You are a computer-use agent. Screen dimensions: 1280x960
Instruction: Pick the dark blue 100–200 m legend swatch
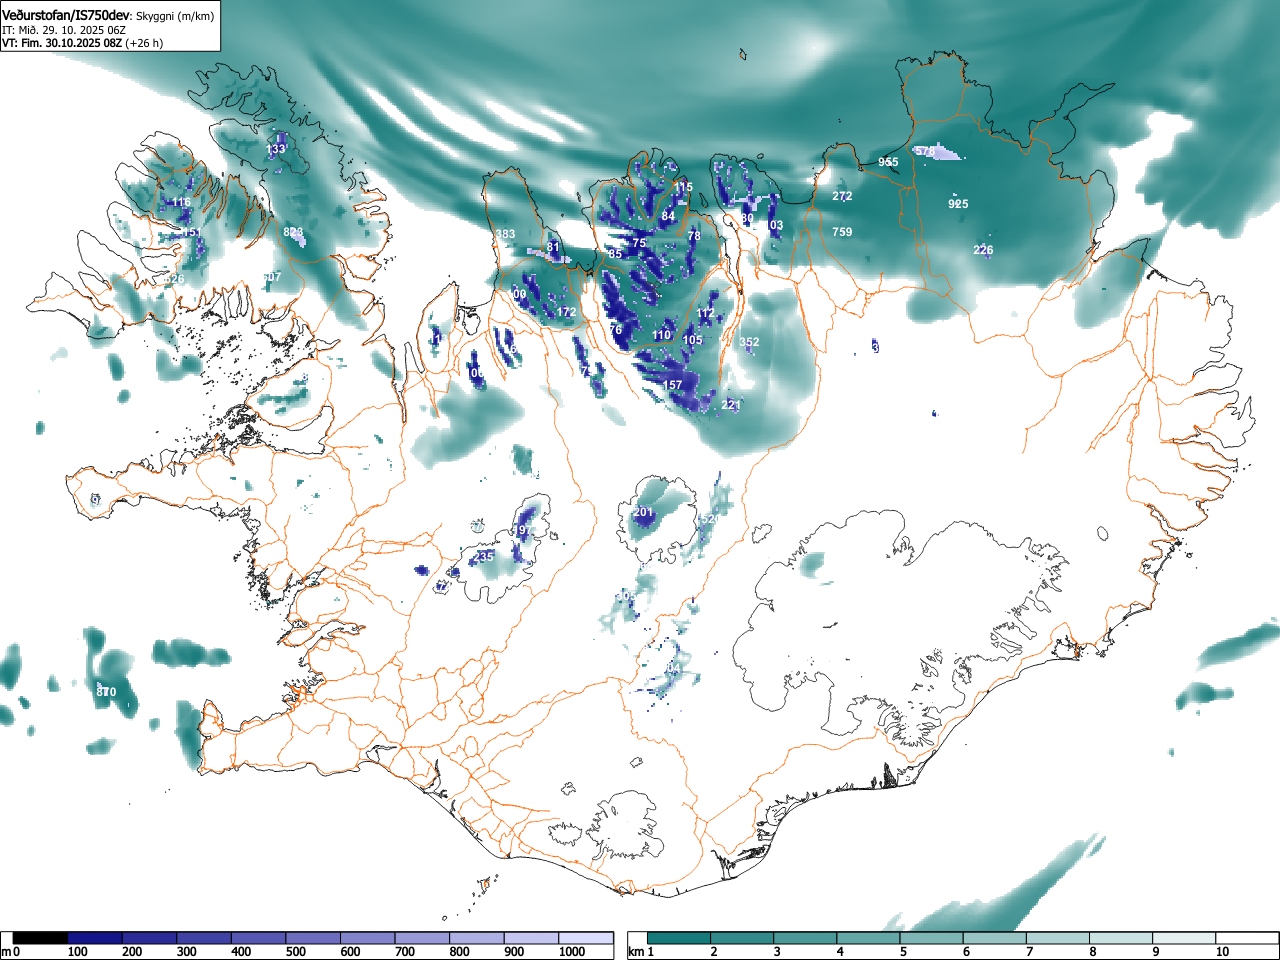95,938
